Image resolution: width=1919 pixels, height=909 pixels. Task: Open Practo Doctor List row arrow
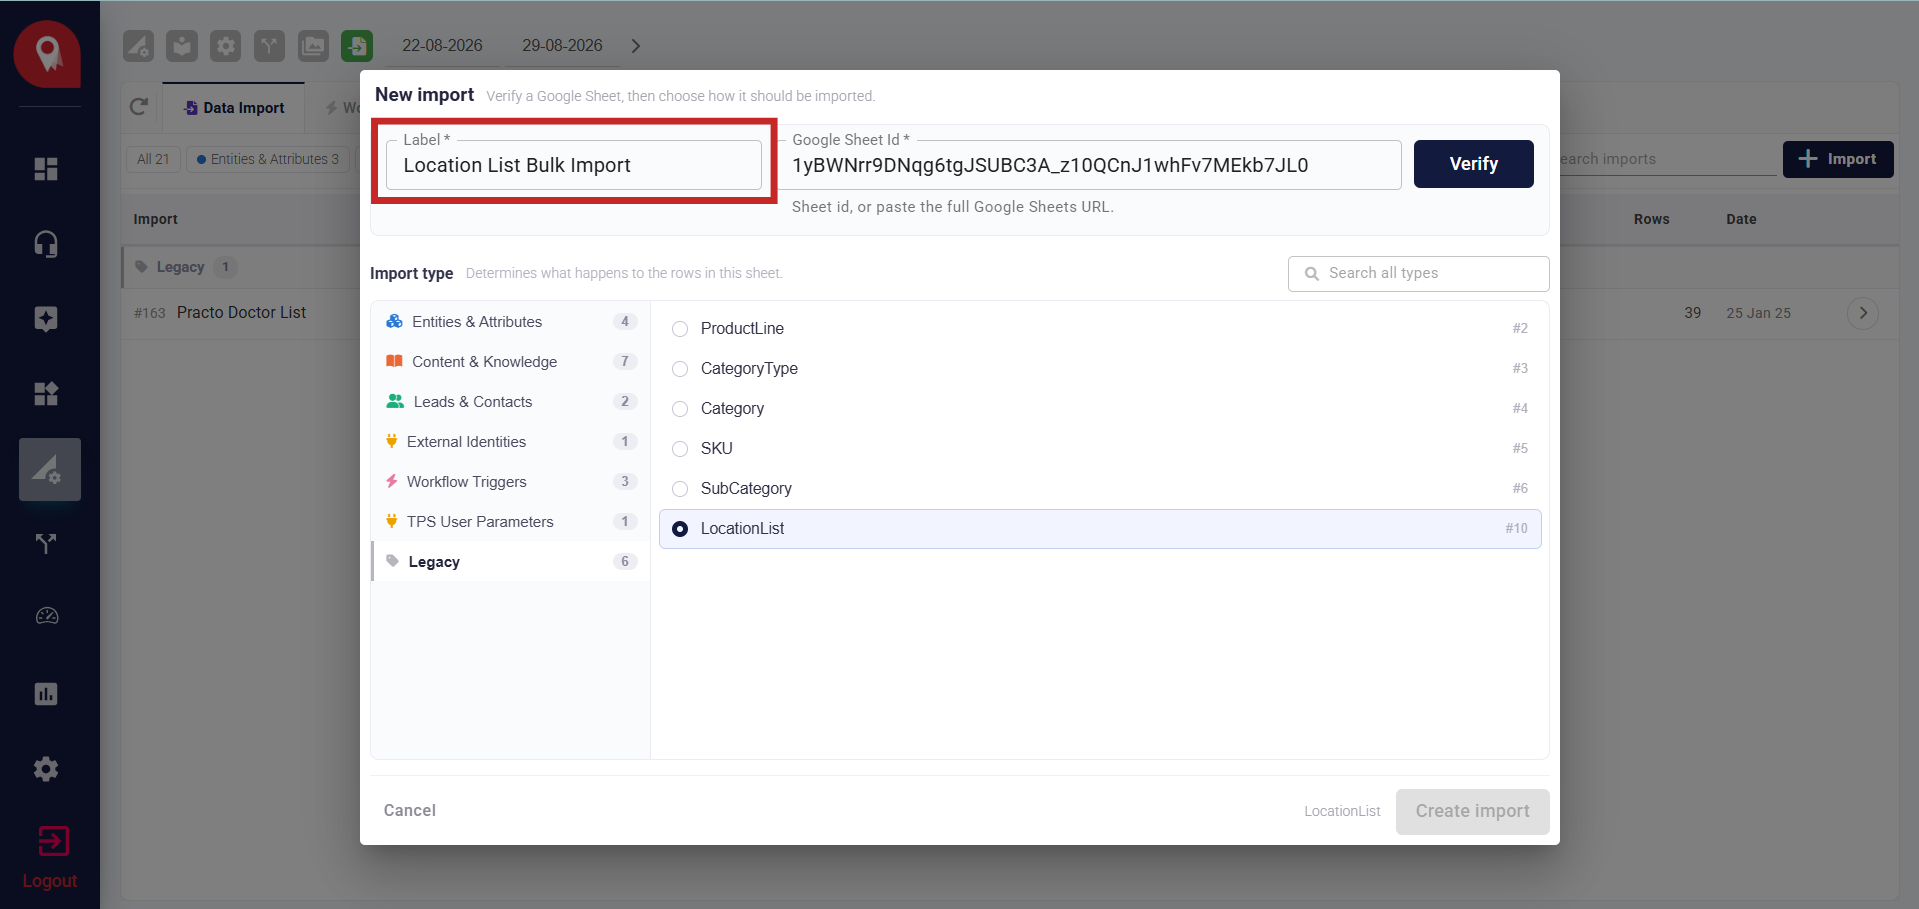1863,313
